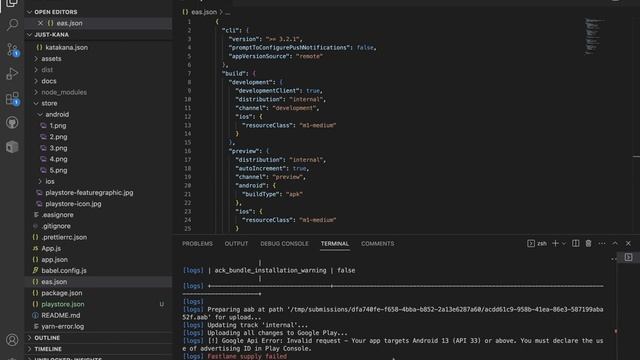Open README.md
The height and width of the screenshot is (360, 640).
(60, 315)
